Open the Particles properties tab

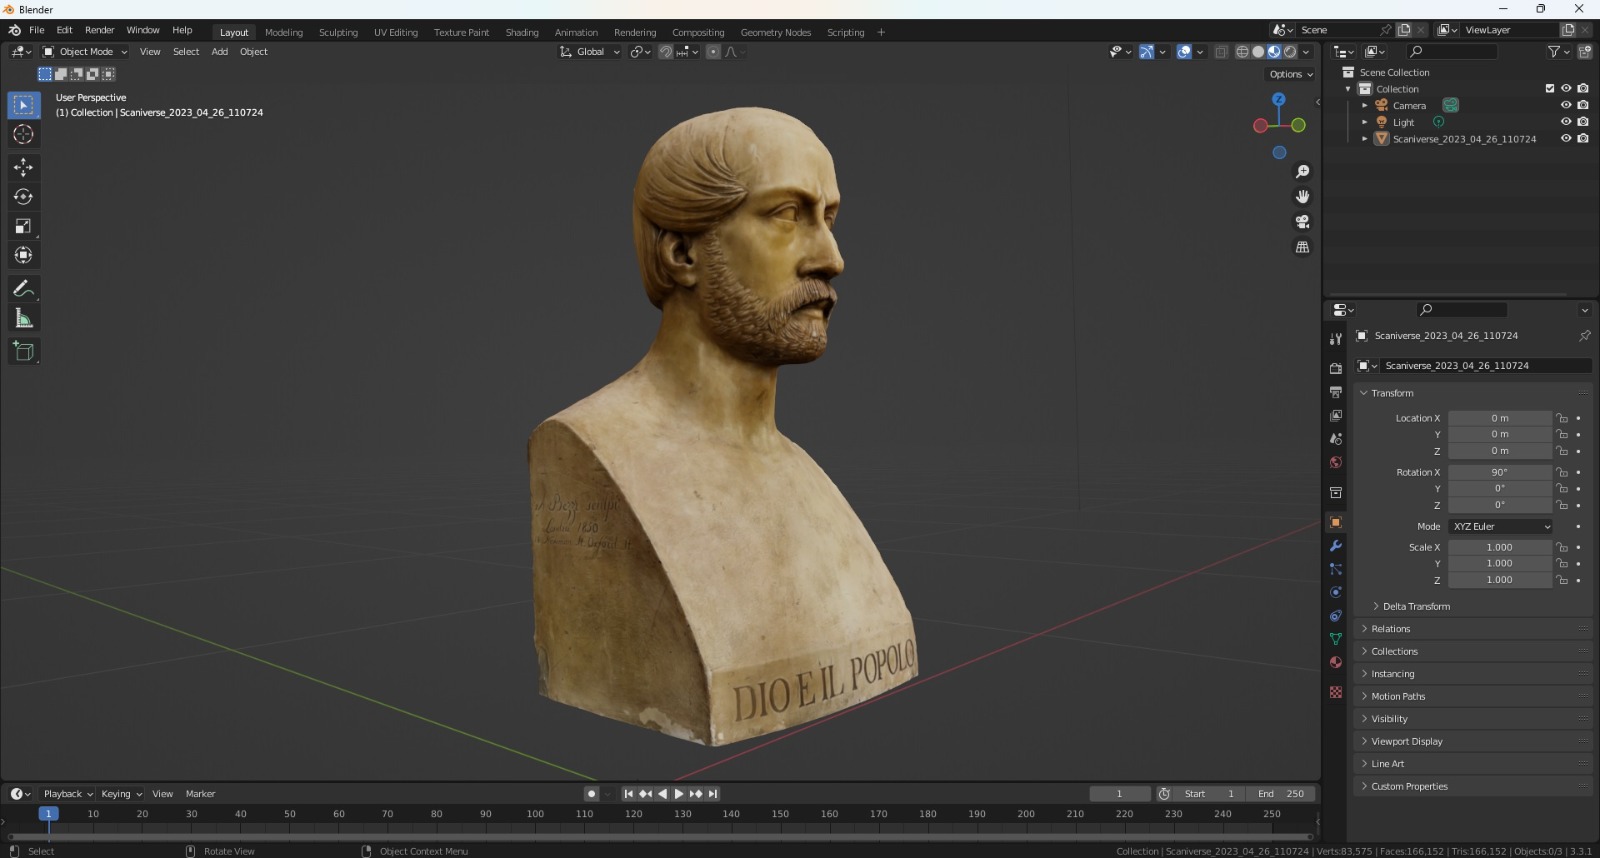(1335, 569)
